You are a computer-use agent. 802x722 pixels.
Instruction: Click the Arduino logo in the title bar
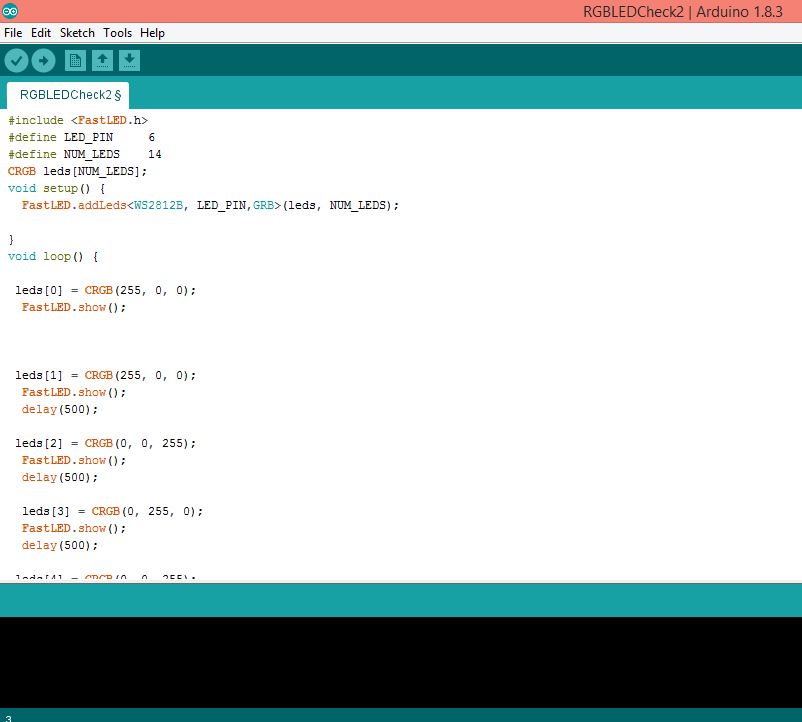10,11
